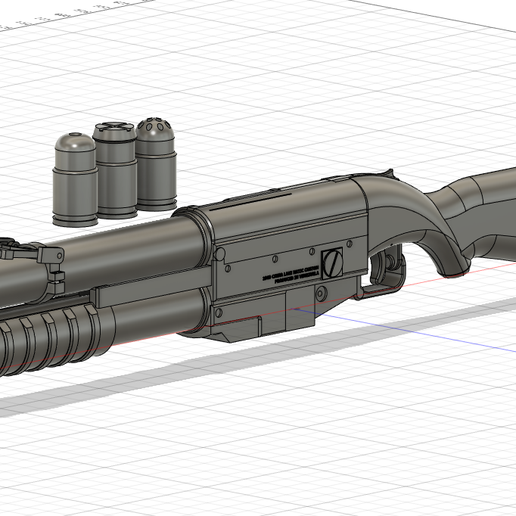
Task: Select the round-nosed grenade shell
Action: [x=75, y=180]
